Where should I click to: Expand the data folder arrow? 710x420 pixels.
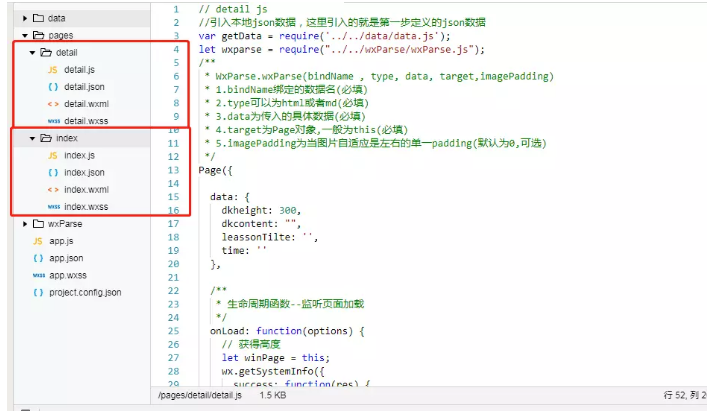pyautogui.click(x=24, y=18)
